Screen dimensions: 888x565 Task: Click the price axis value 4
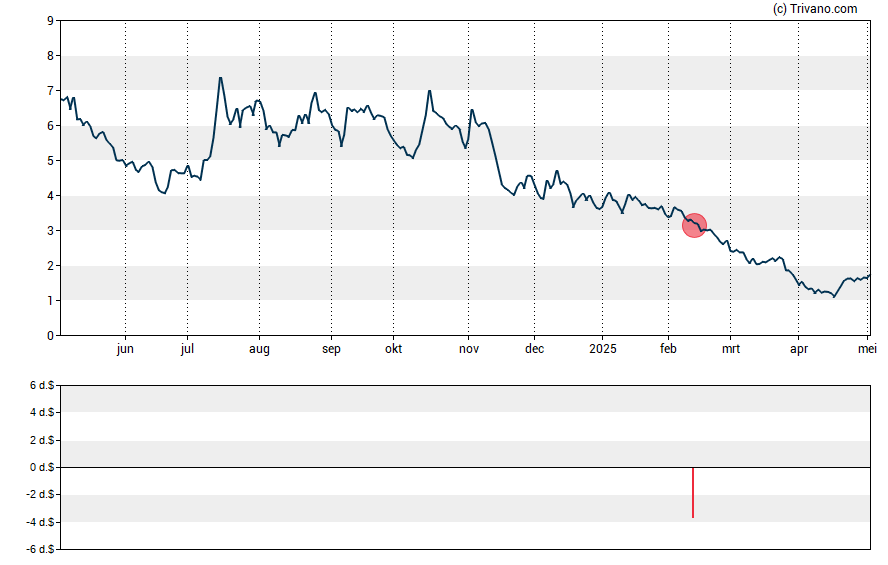coord(51,196)
